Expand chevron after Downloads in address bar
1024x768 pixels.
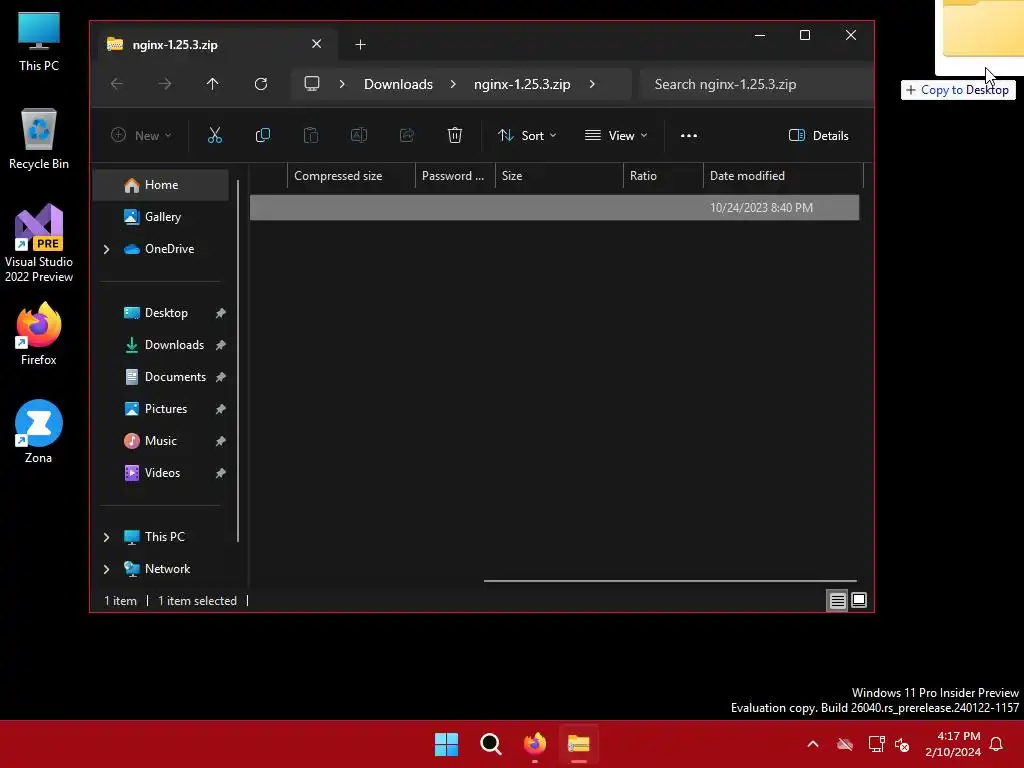[453, 84]
